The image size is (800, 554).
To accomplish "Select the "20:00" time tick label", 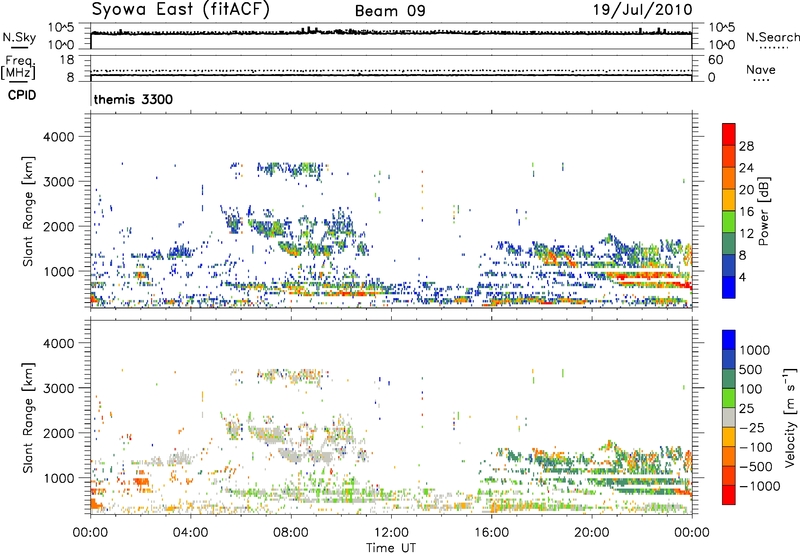I will click(x=591, y=533).
